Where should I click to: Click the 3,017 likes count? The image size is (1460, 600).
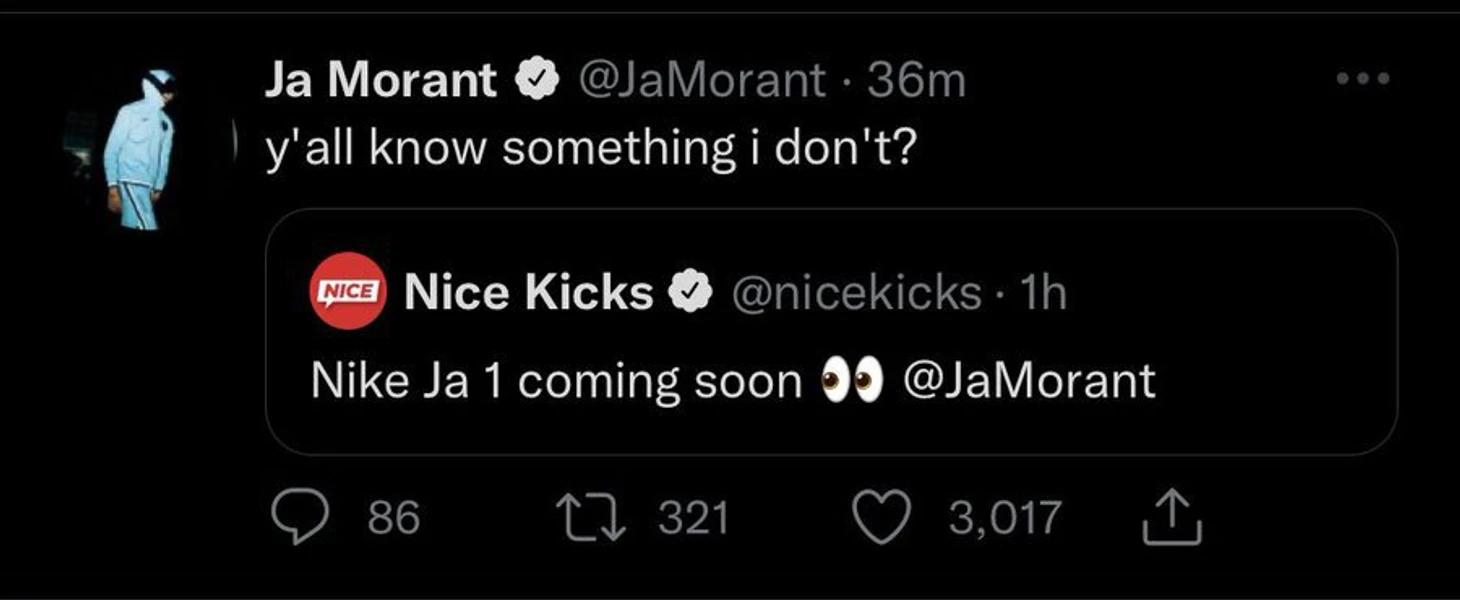pos(1004,519)
